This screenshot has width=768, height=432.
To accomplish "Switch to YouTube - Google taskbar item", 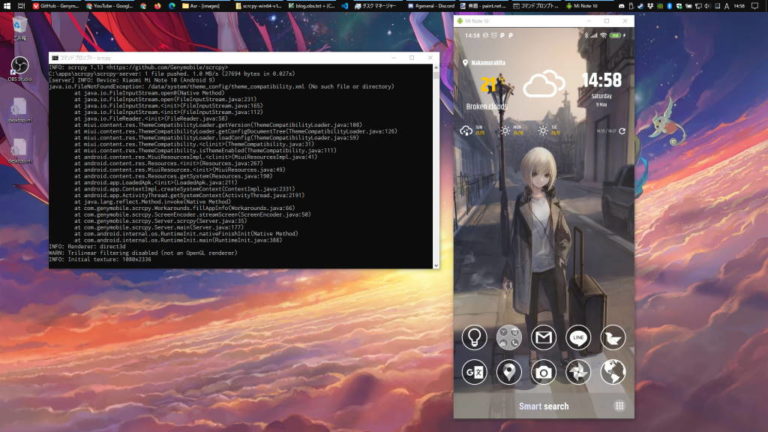I will [110, 6].
